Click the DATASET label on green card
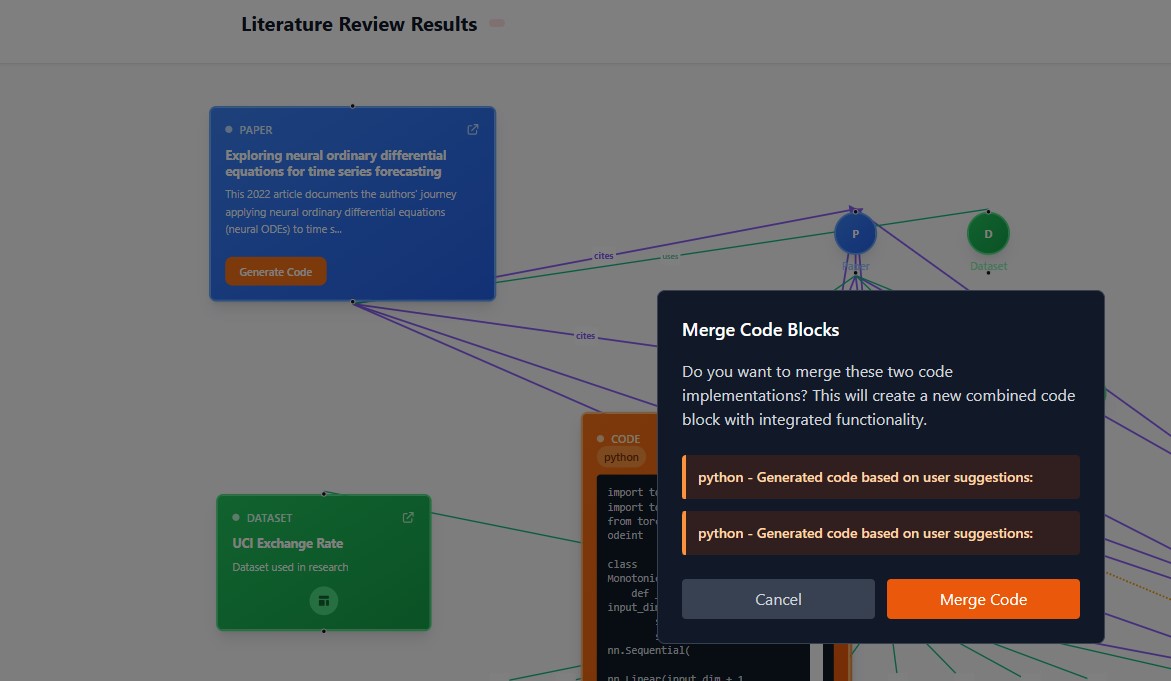This screenshot has width=1171, height=681. [x=269, y=518]
